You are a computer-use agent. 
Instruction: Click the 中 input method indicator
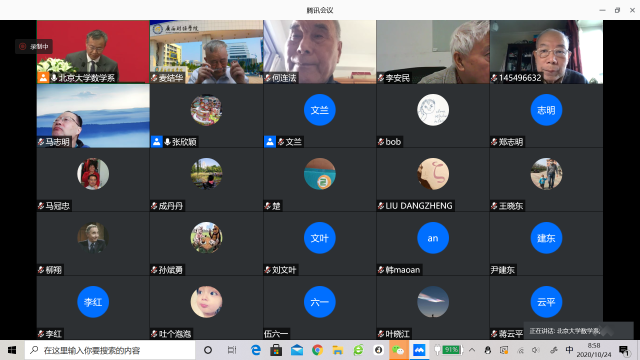pos(569,350)
